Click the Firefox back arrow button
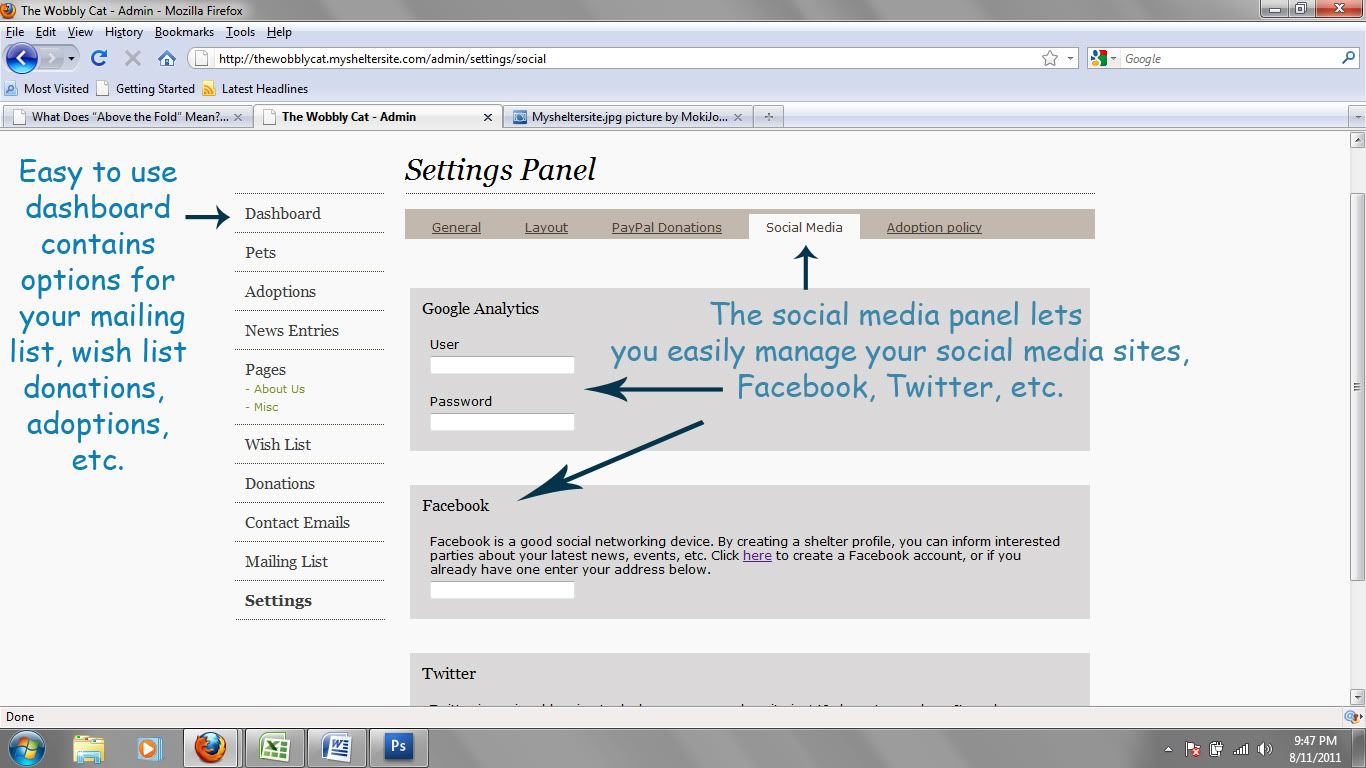Viewport: 1366px width, 768px height. pos(22,58)
